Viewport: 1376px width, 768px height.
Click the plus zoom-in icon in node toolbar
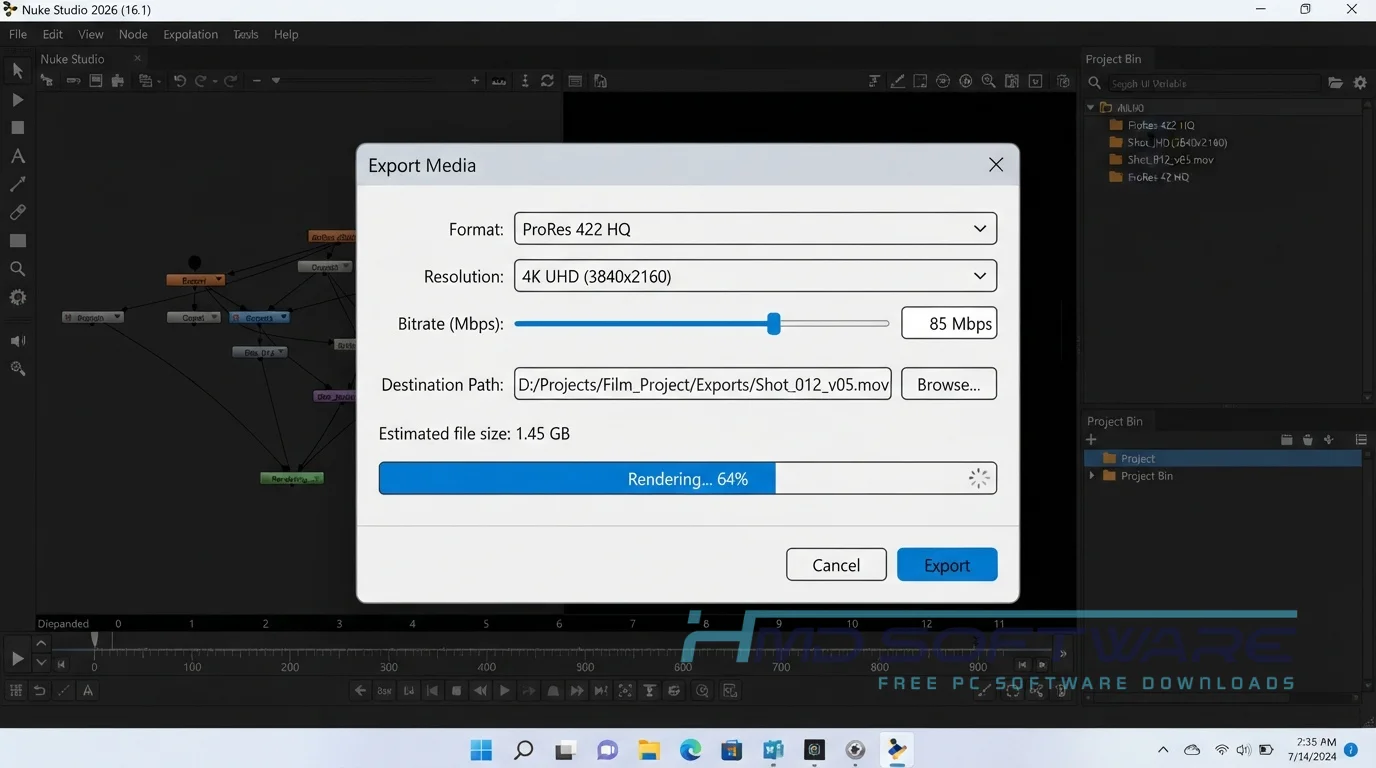(x=475, y=81)
